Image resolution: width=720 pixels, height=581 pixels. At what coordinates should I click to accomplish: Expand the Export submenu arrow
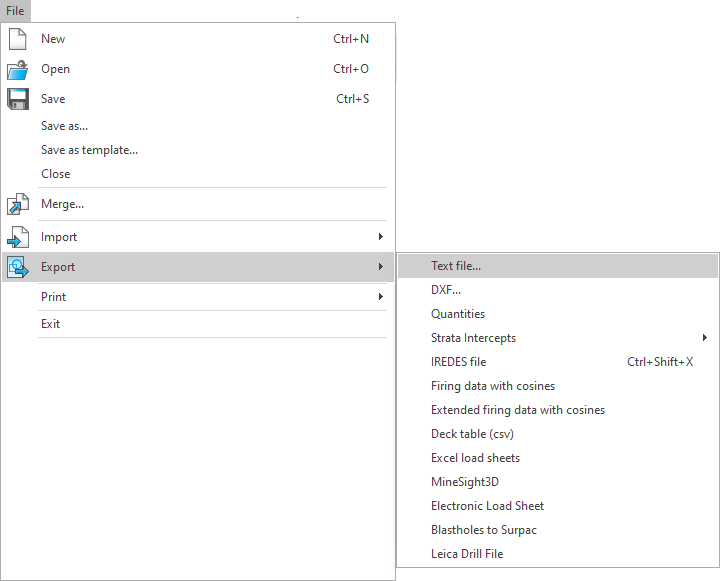(380, 266)
